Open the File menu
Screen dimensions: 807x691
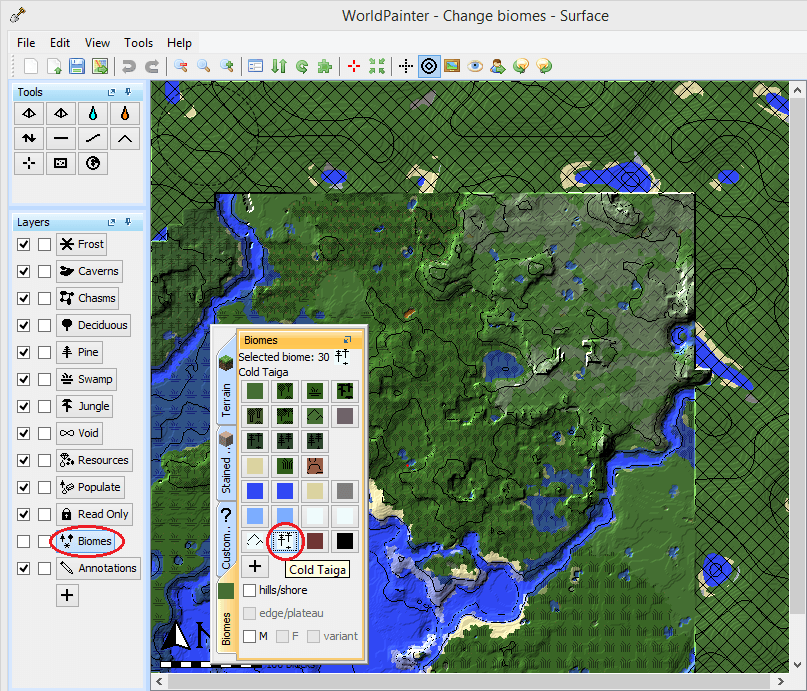tap(26, 43)
